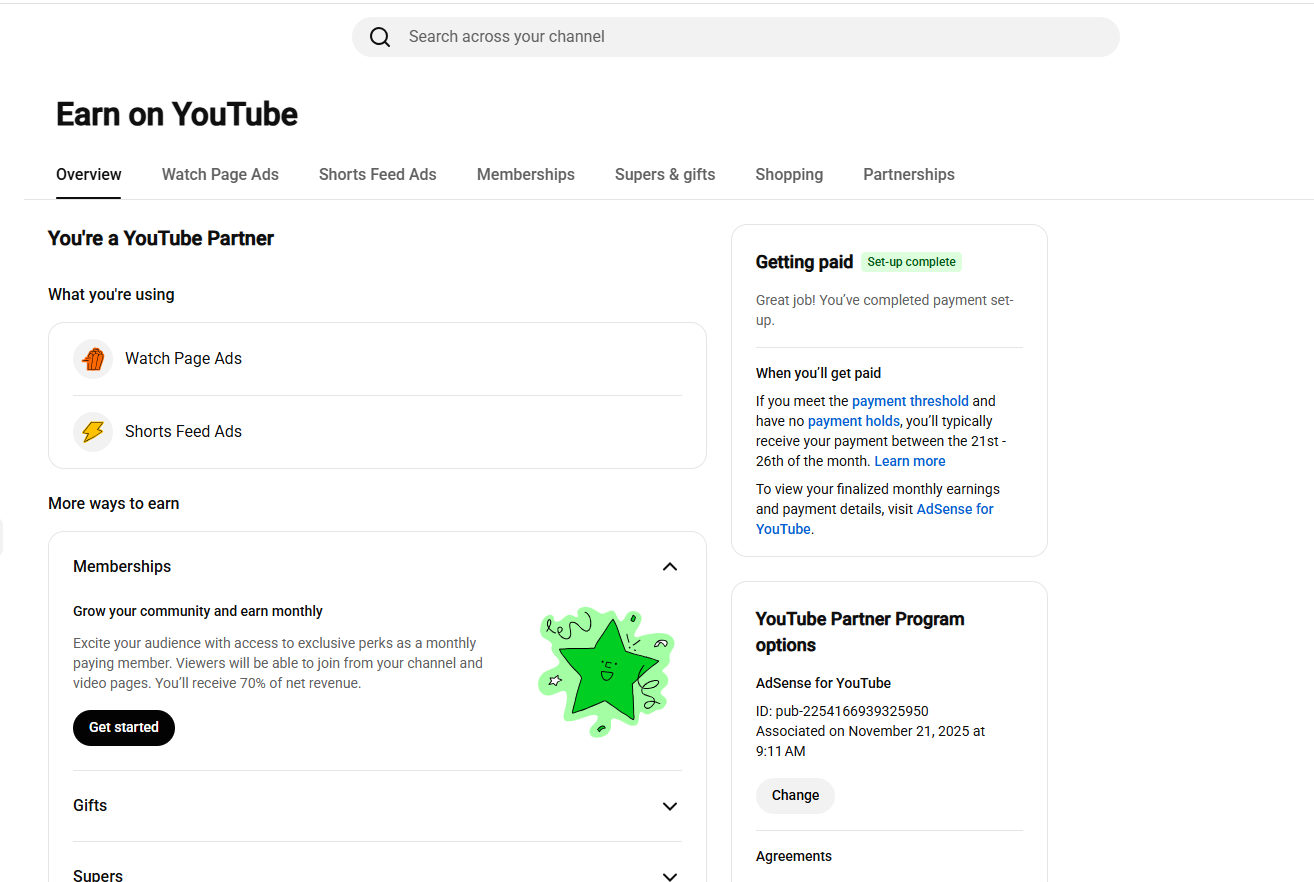1314x882 pixels.
Task: Click the More ways to earn heading
Action: point(114,504)
